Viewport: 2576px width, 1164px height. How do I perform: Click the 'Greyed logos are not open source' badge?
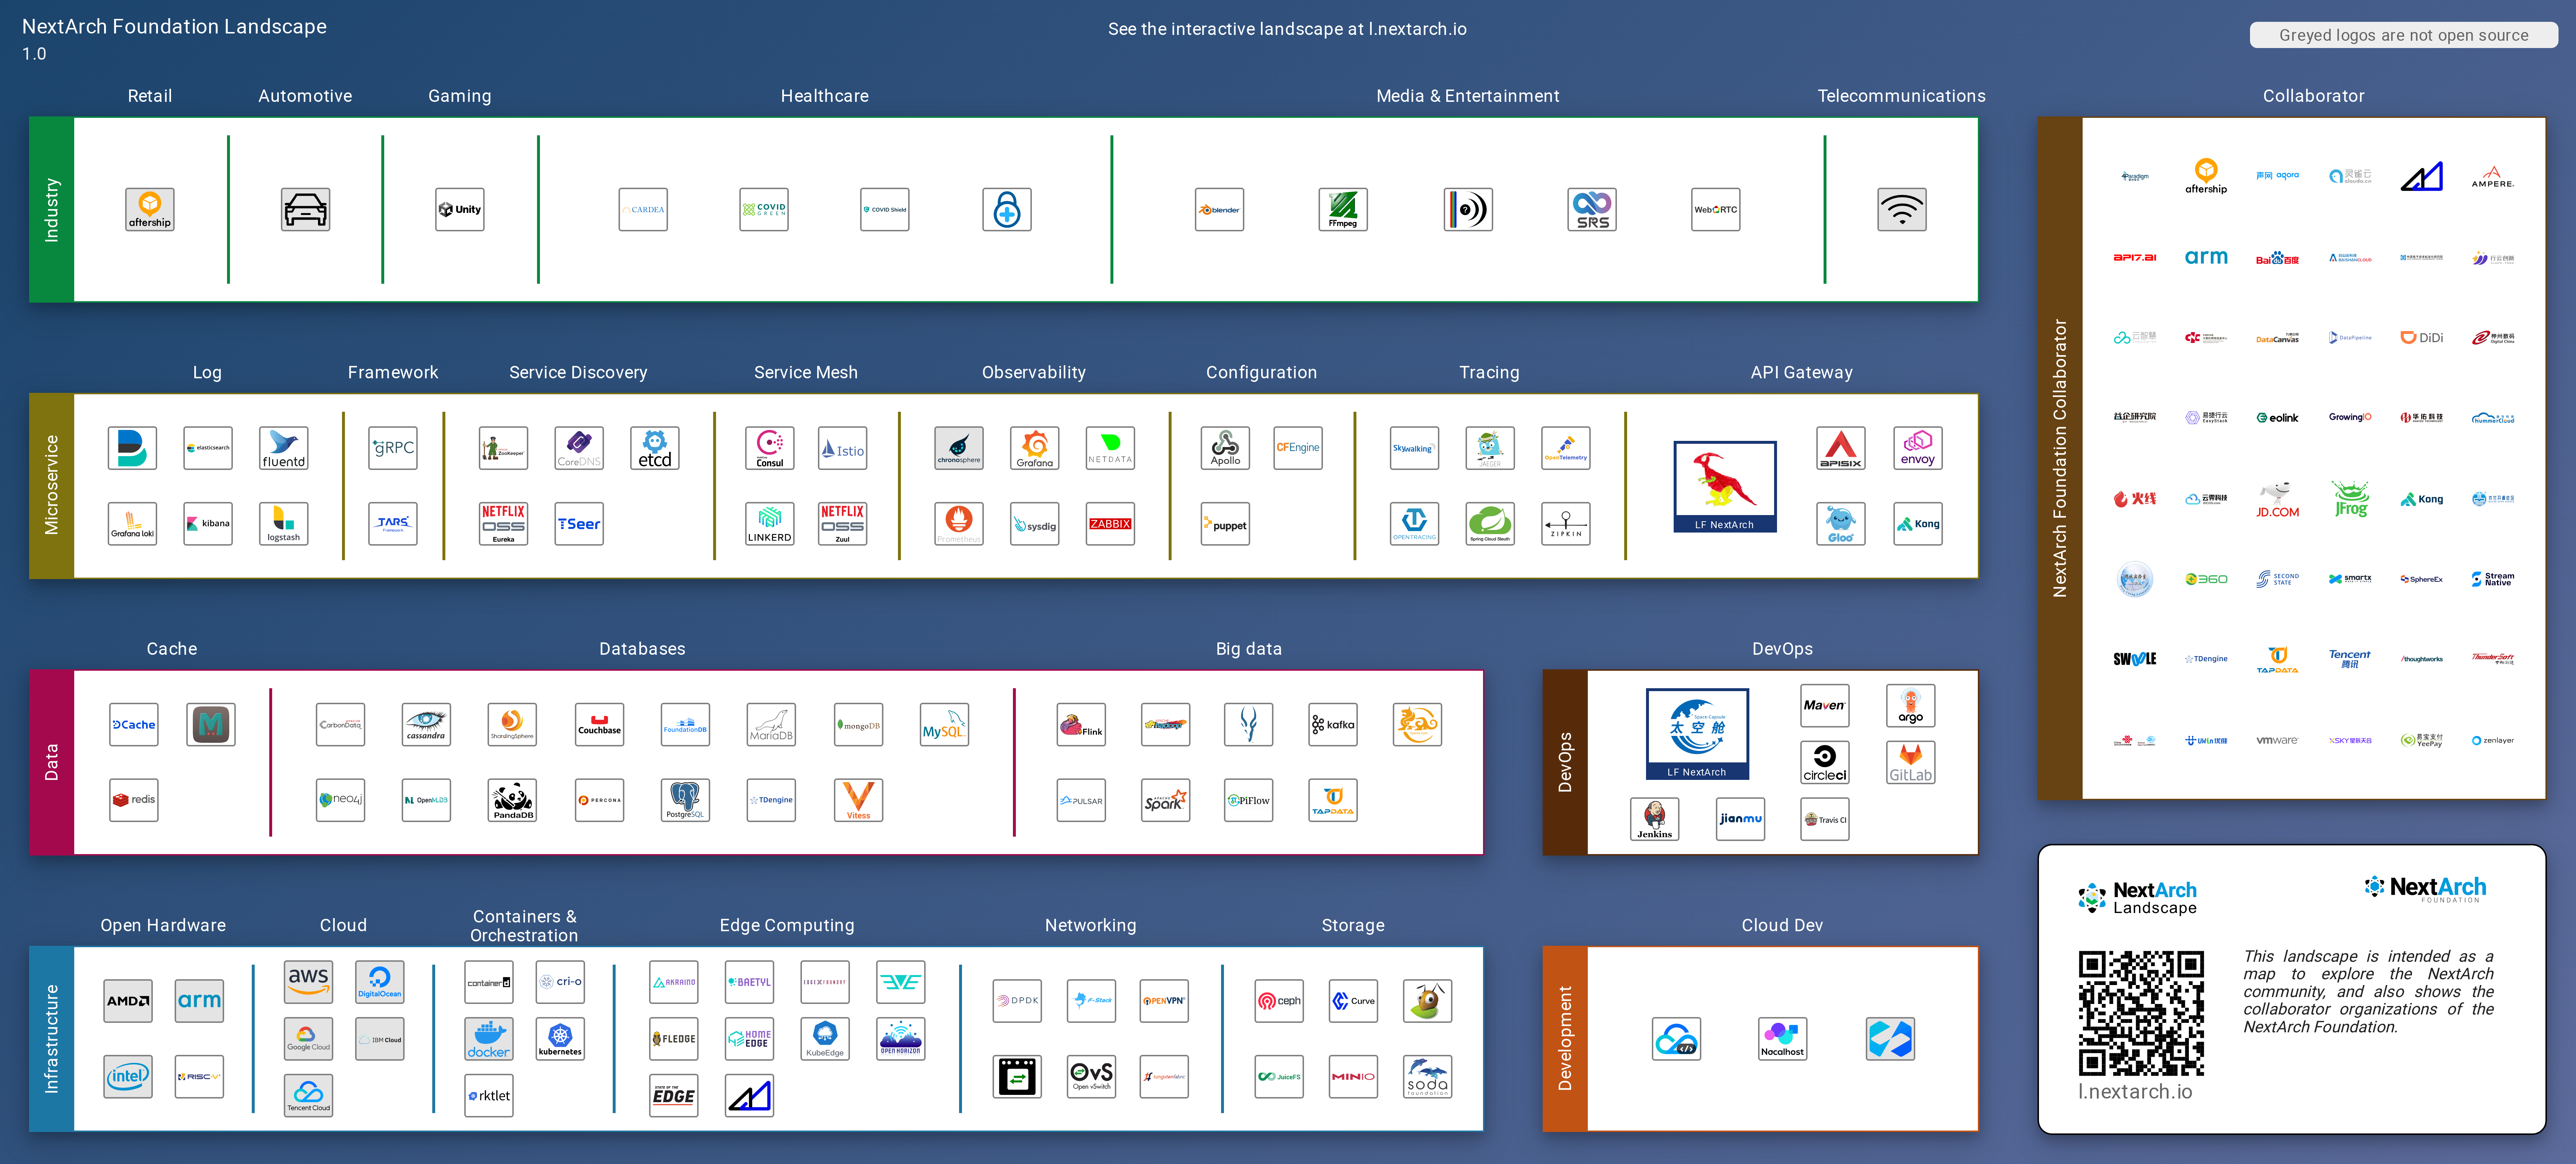(2403, 35)
